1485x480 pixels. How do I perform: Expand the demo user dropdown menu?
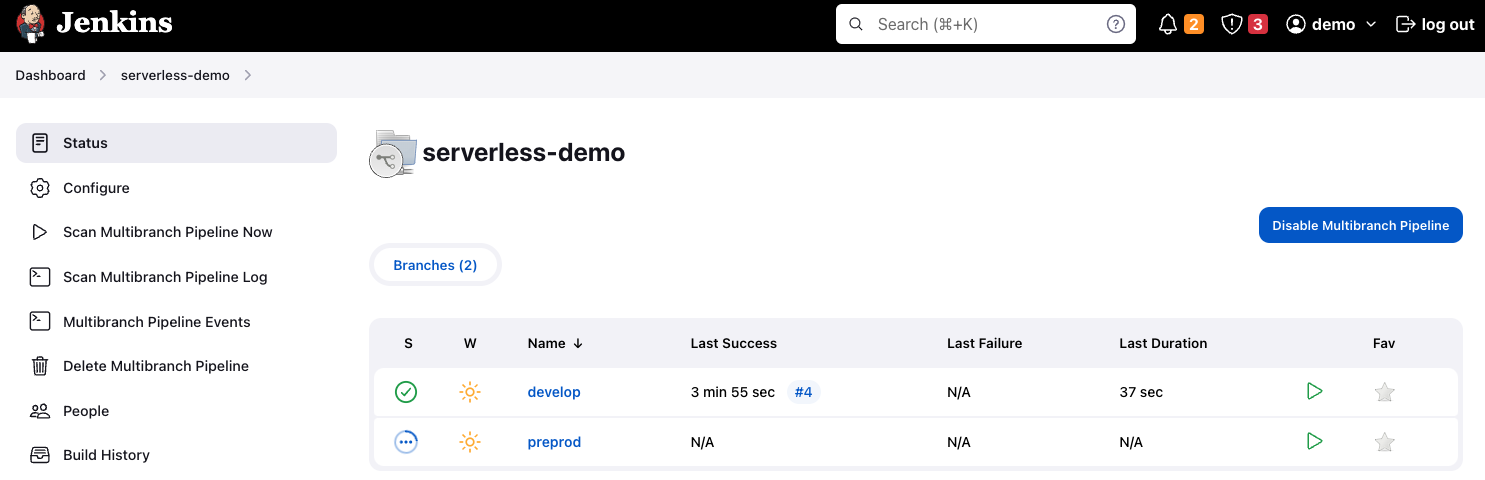(x=1371, y=24)
